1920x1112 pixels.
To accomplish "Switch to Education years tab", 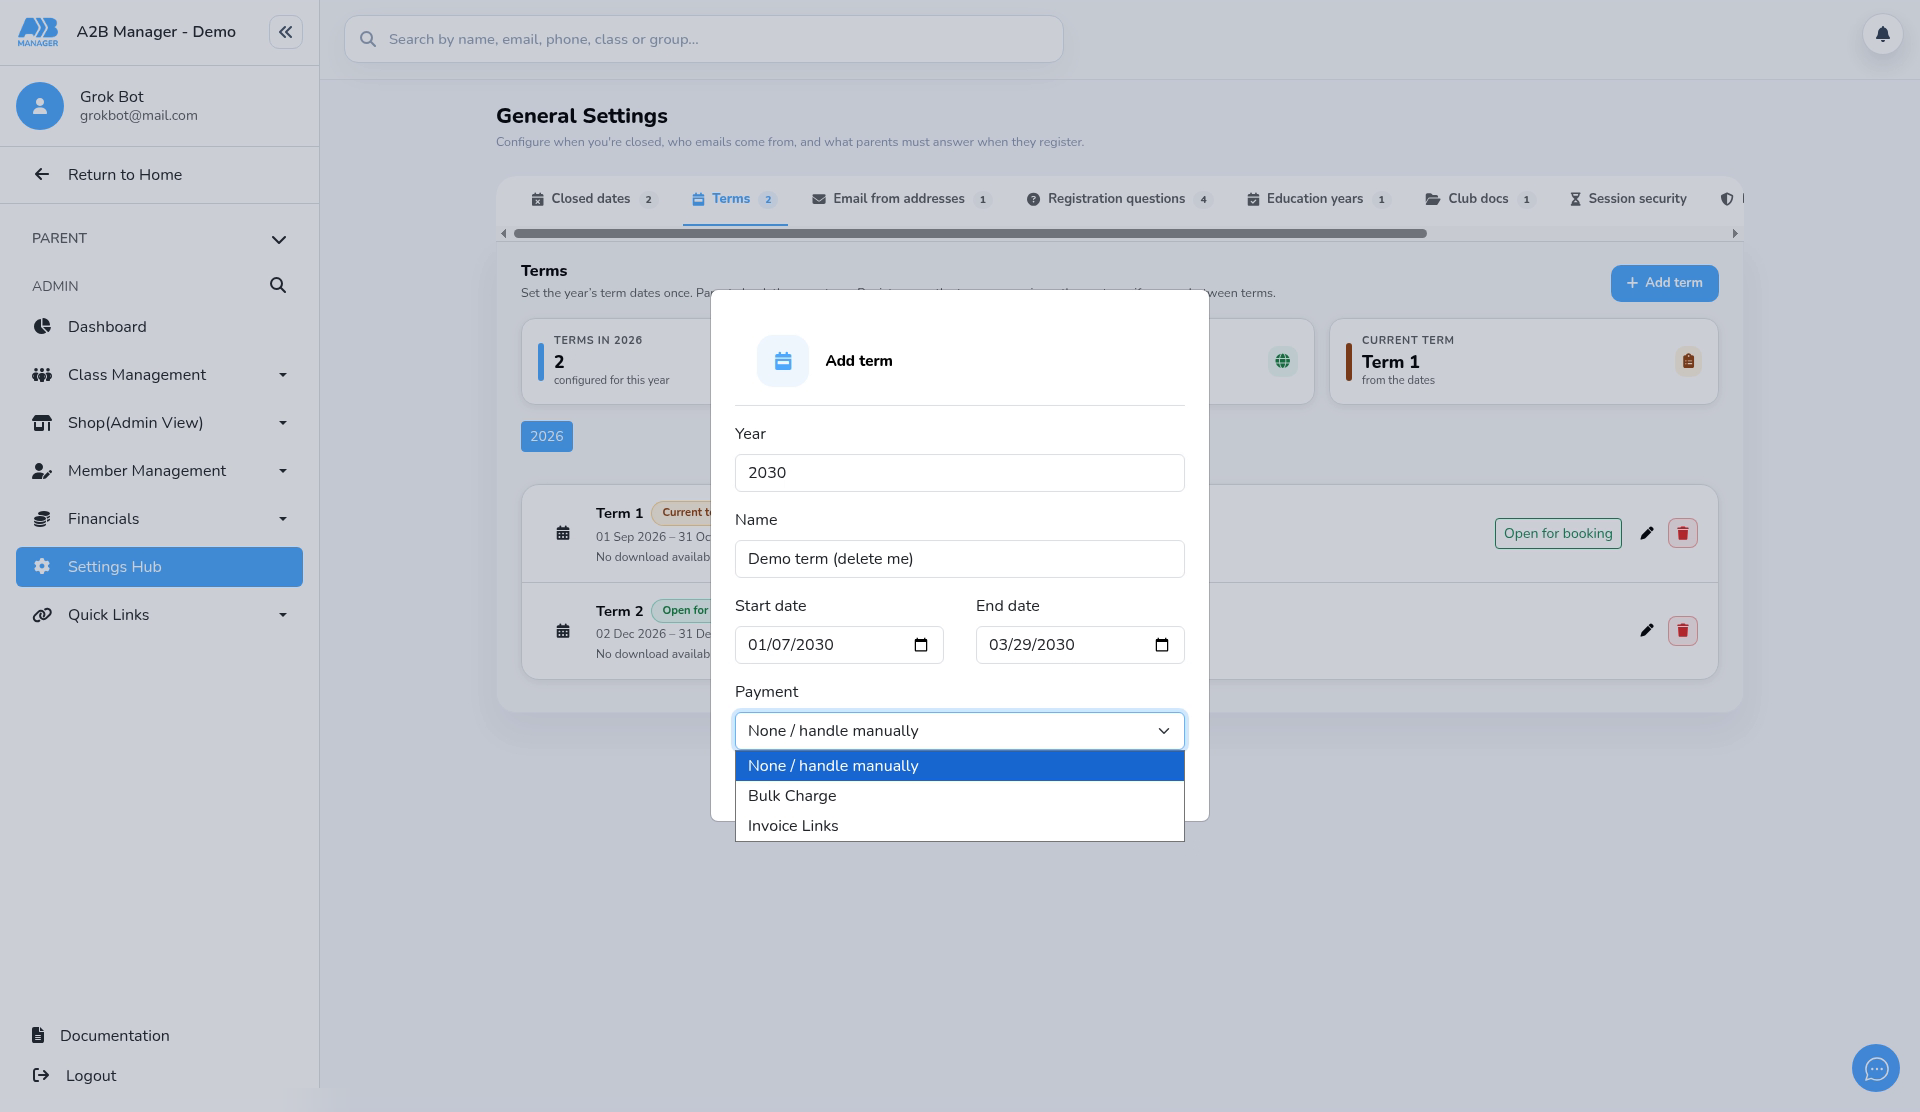I will click(x=1317, y=199).
